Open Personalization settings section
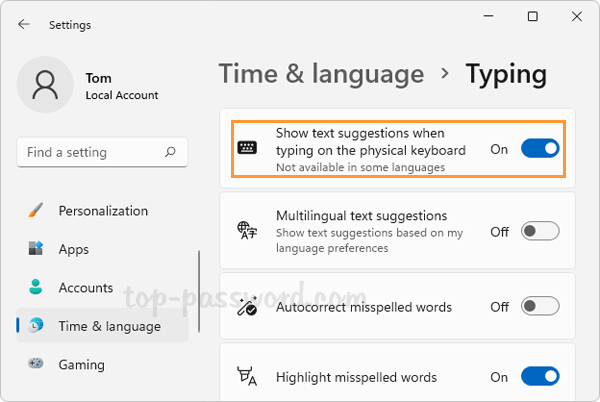Viewport: 600px width, 402px height. [103, 211]
